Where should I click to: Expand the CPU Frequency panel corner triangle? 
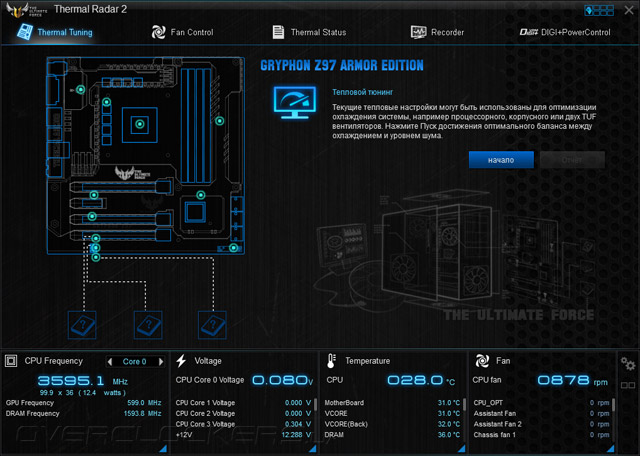[x=163, y=449]
